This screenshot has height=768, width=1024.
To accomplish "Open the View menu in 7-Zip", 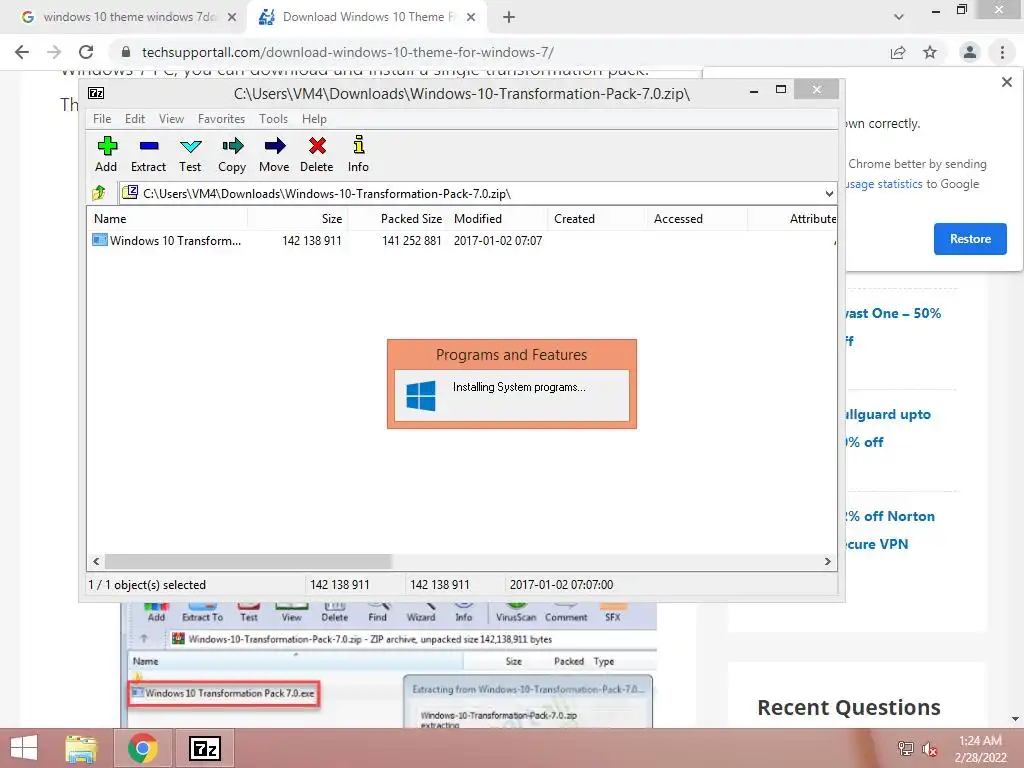I will click(x=171, y=119).
